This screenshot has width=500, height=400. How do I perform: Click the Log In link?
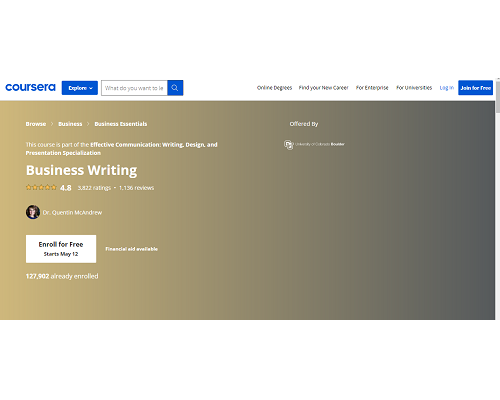447,88
